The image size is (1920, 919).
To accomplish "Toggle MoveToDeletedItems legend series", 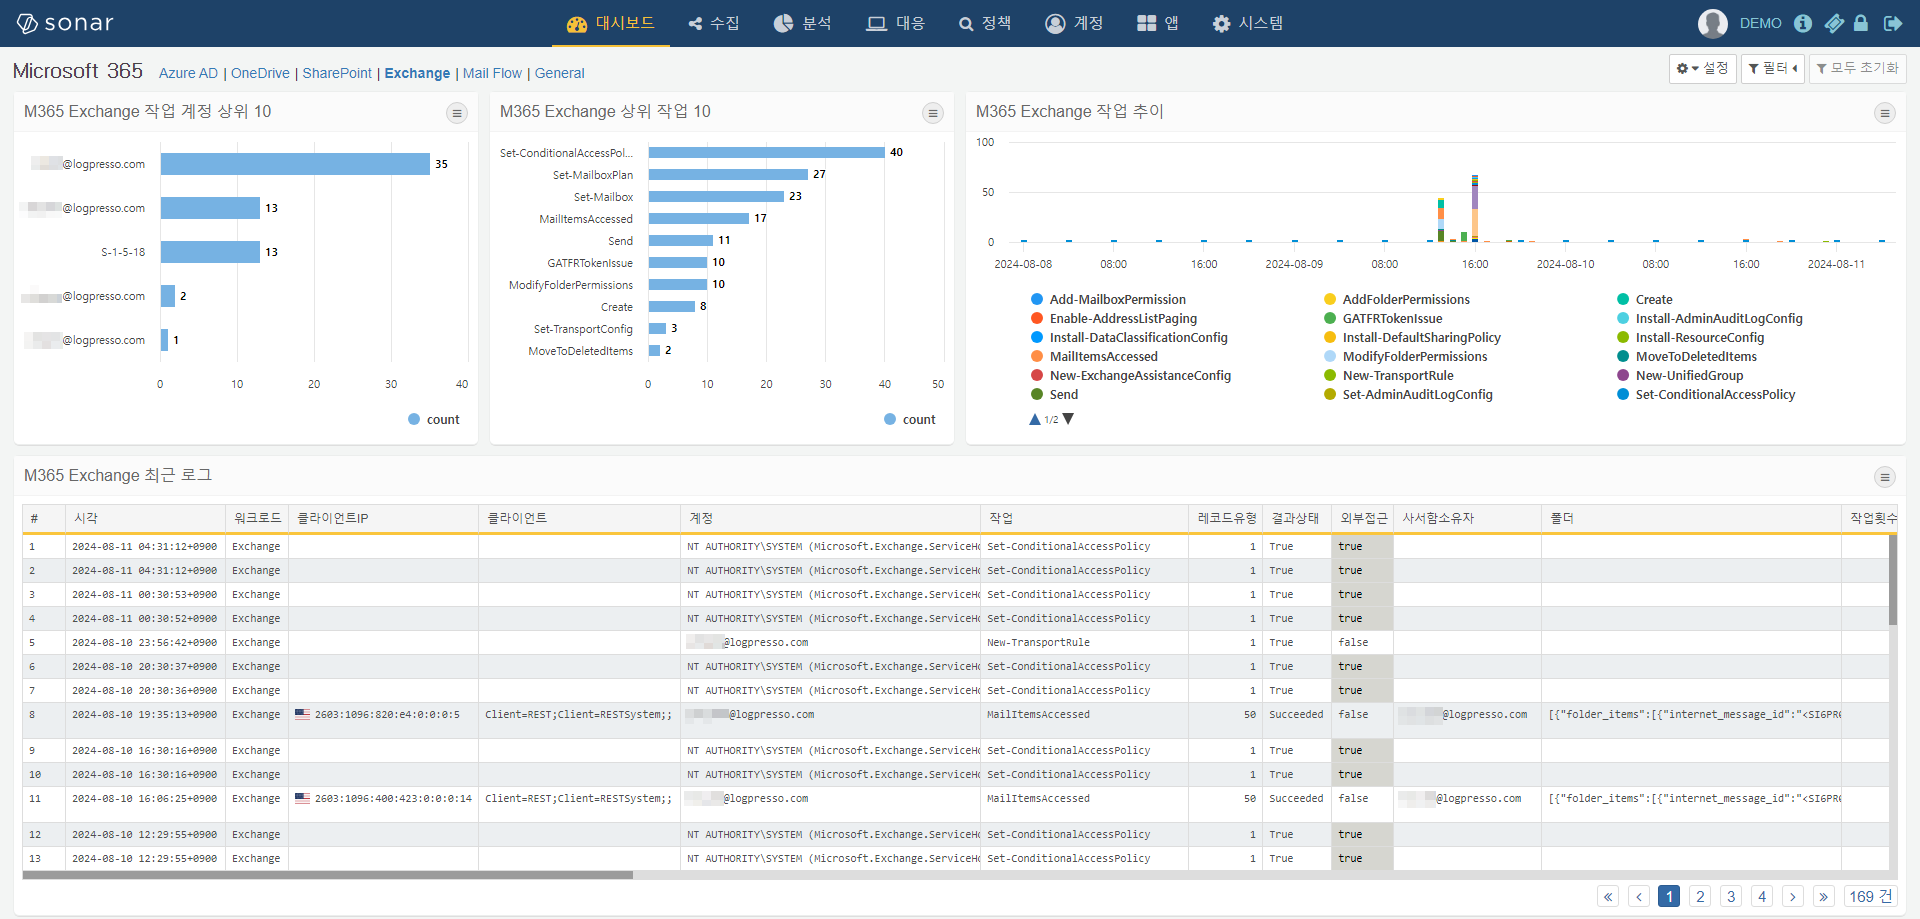I will tap(1687, 356).
